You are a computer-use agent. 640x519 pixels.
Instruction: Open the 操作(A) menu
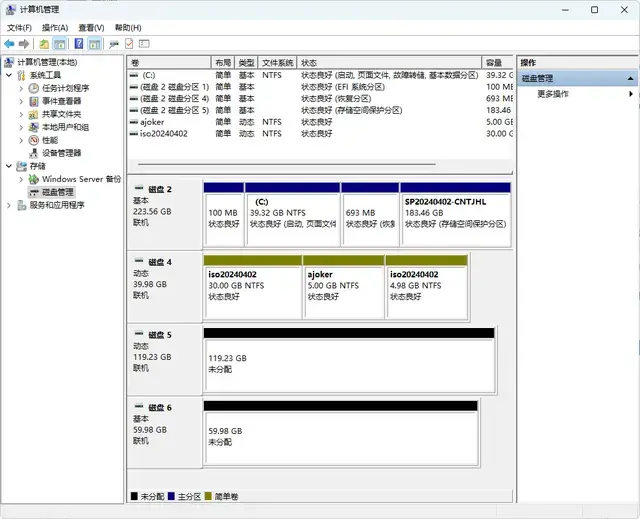(x=55, y=28)
